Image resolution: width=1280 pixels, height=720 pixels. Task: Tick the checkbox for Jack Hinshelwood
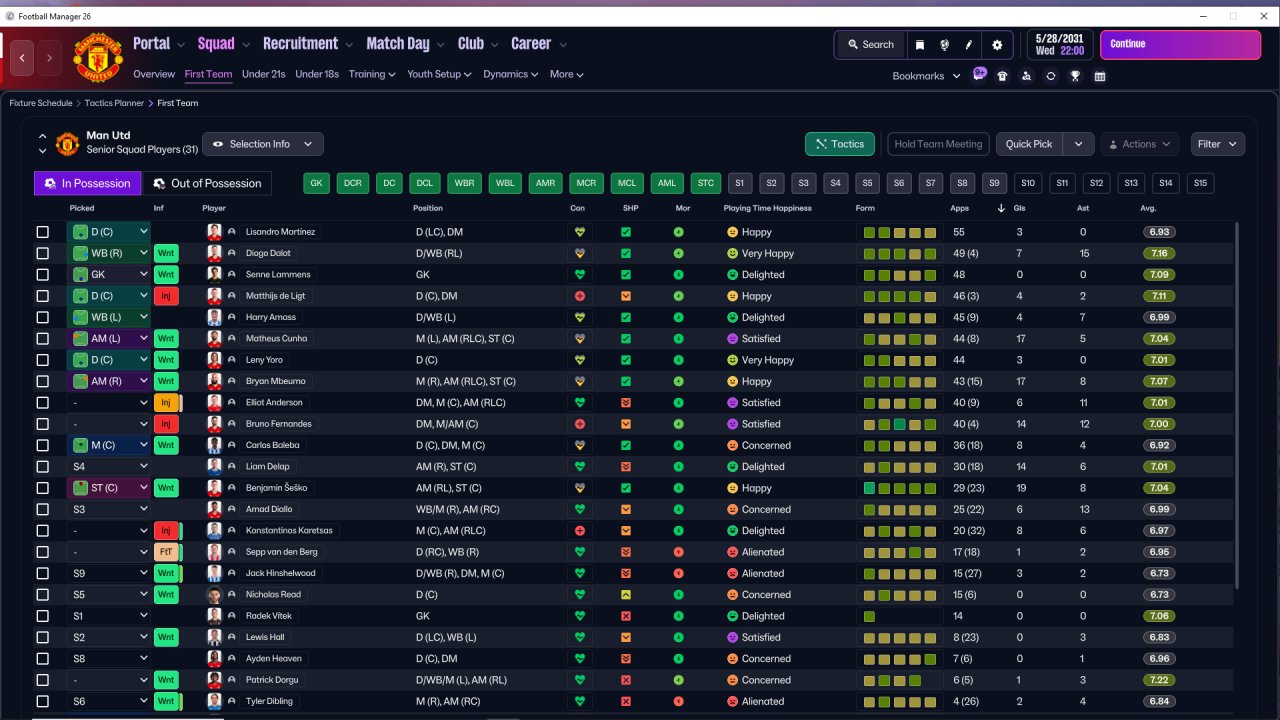point(42,573)
